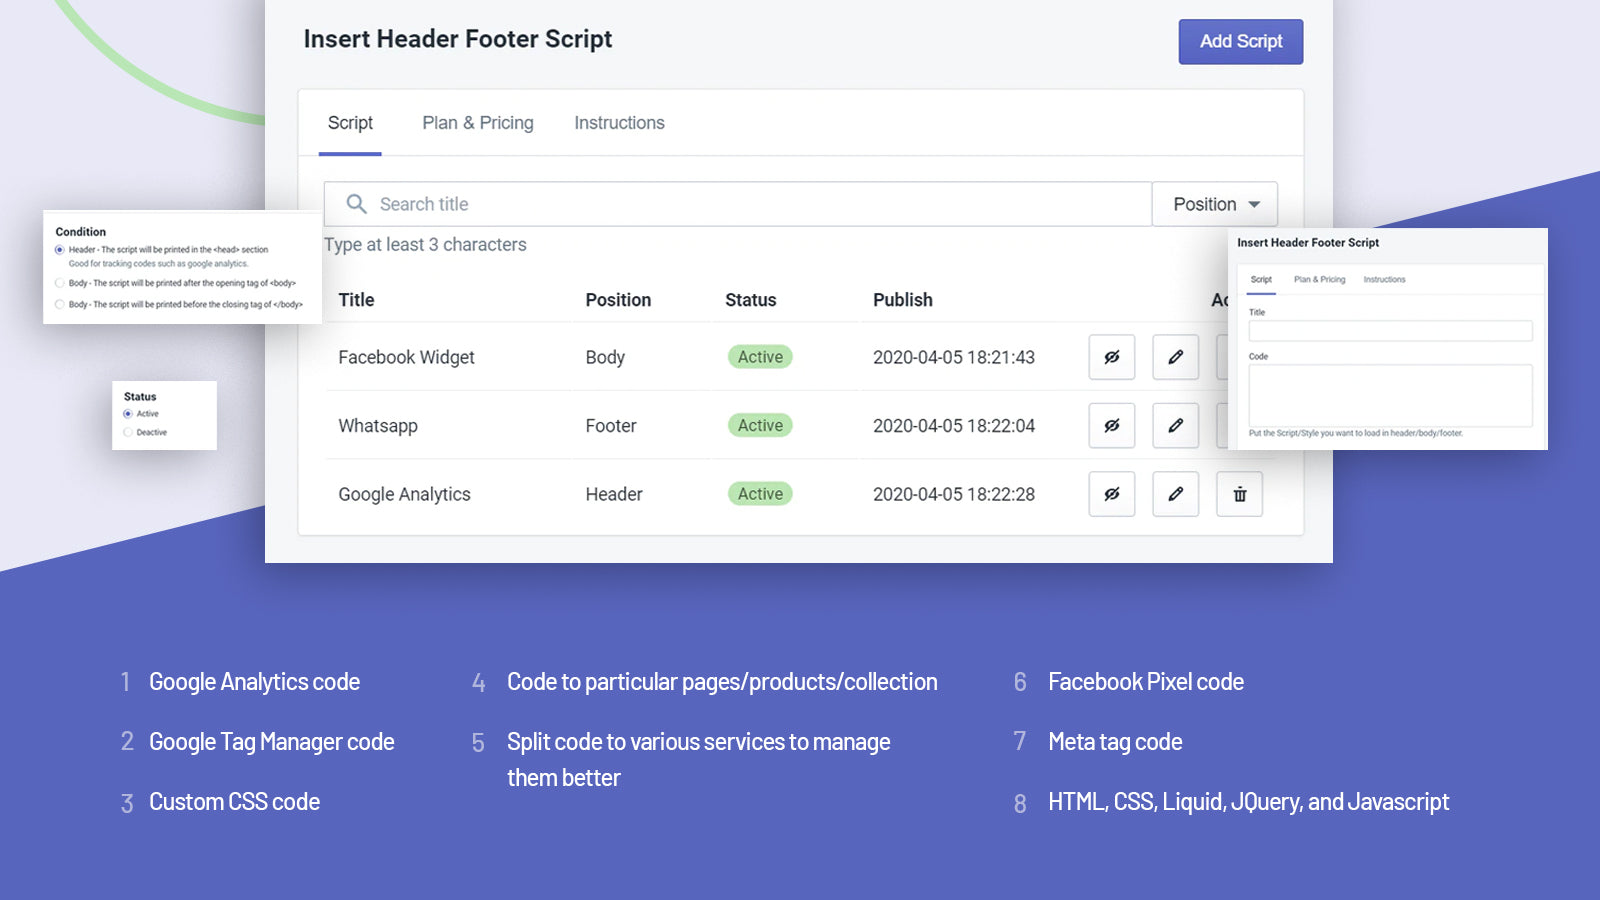Click the Code textarea in small panel
The image size is (1600, 900).
pos(1390,395)
